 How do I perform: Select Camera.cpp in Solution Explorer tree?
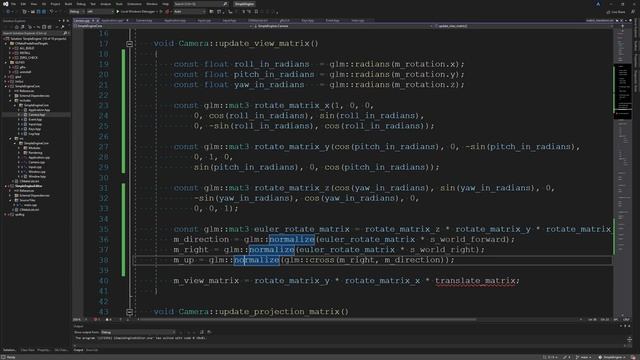point(37,162)
